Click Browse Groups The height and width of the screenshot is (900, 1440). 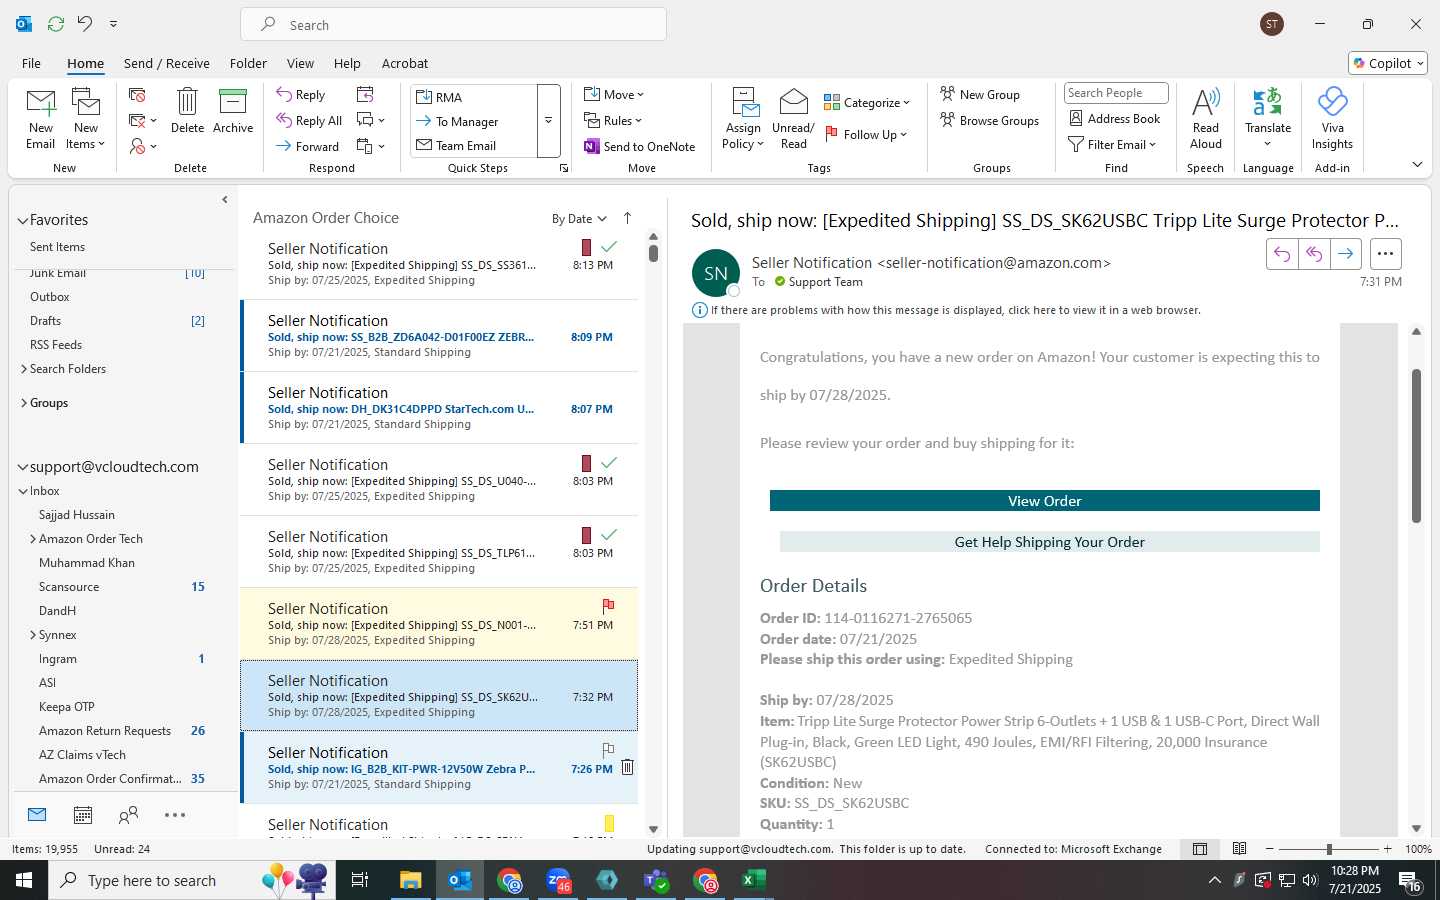(989, 120)
